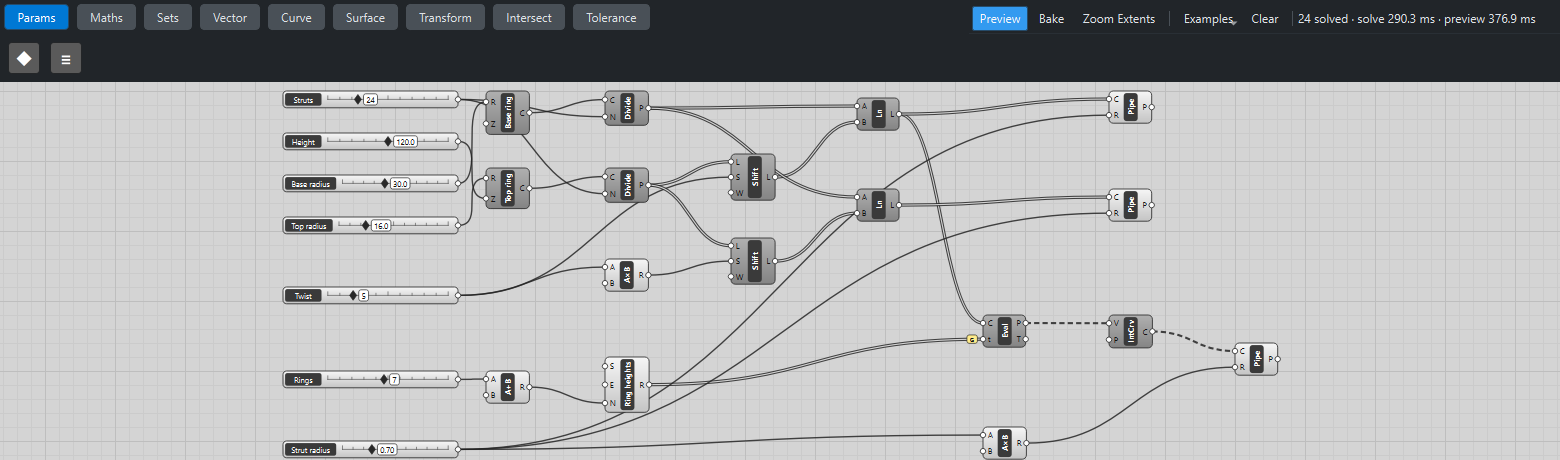Viewport: 1560px width, 460px height.
Task: Click the yellow G graft tag on Eval
Action: point(972,339)
